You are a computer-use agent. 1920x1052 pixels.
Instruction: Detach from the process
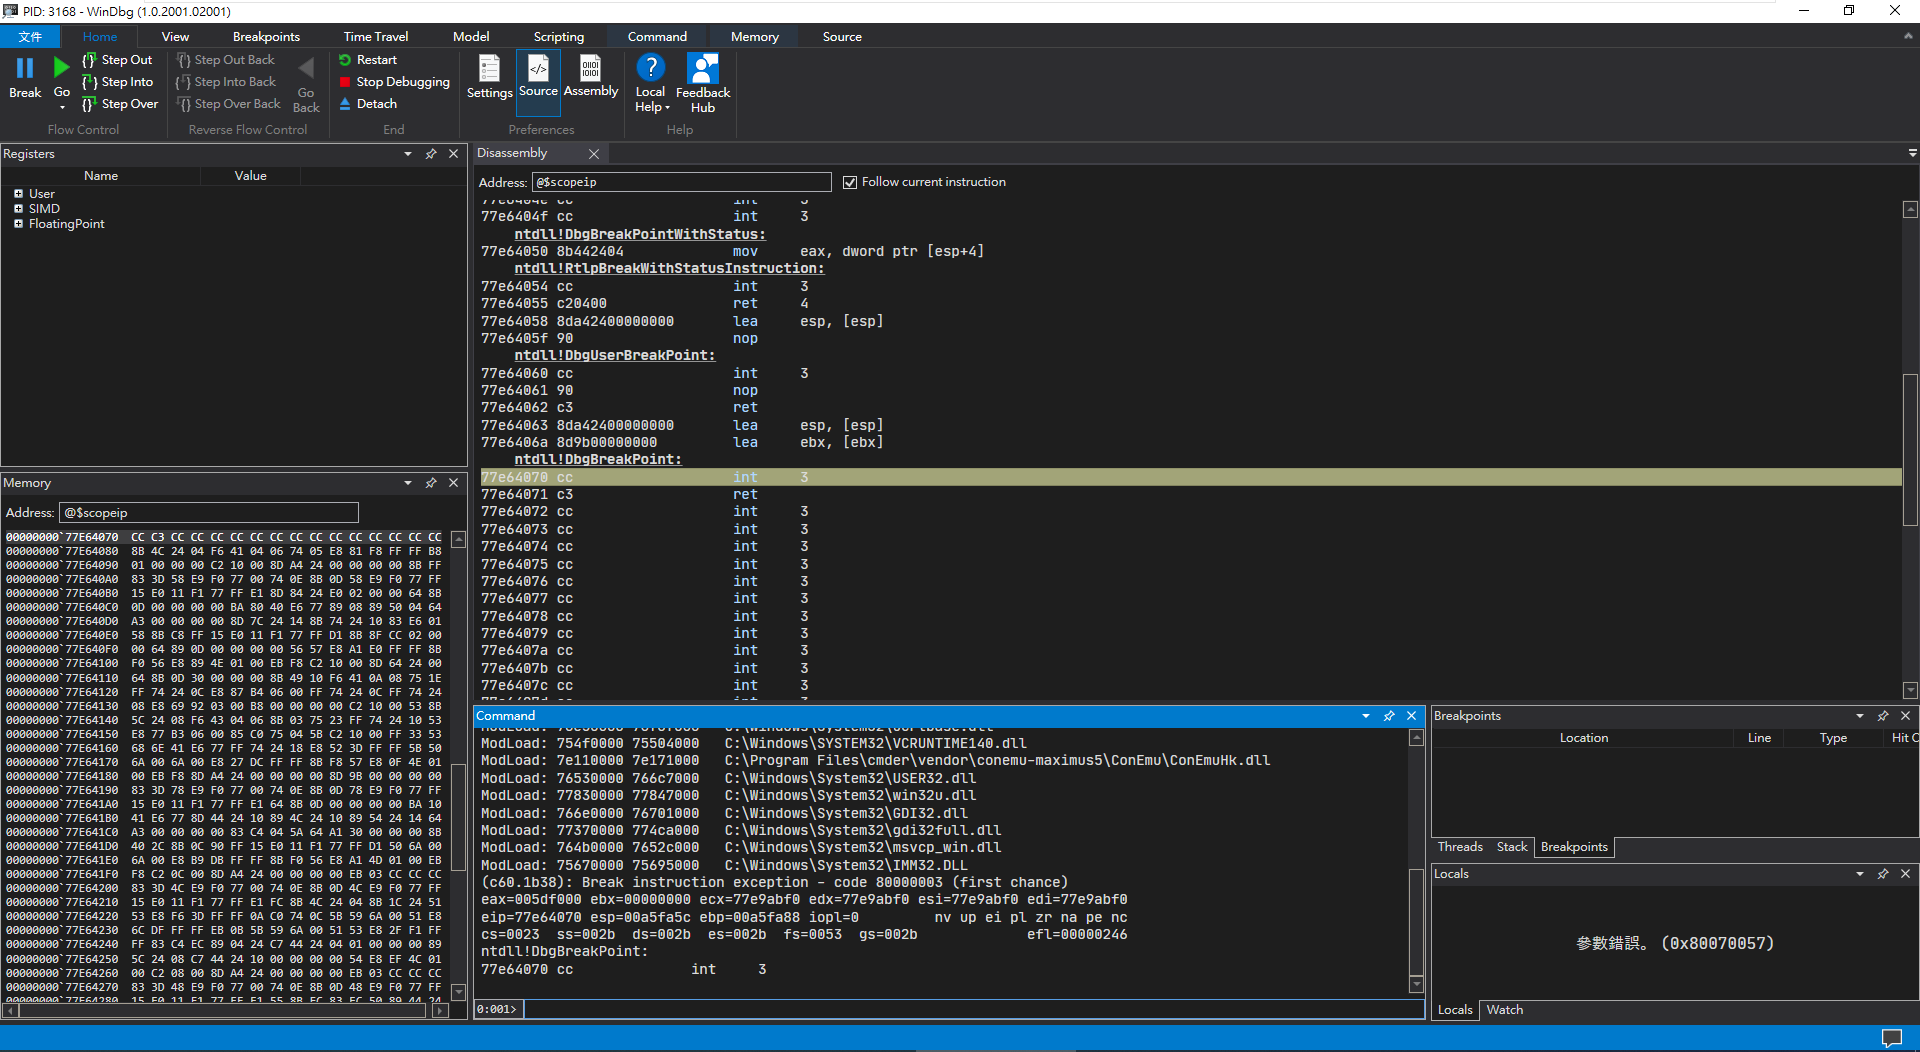tap(368, 104)
